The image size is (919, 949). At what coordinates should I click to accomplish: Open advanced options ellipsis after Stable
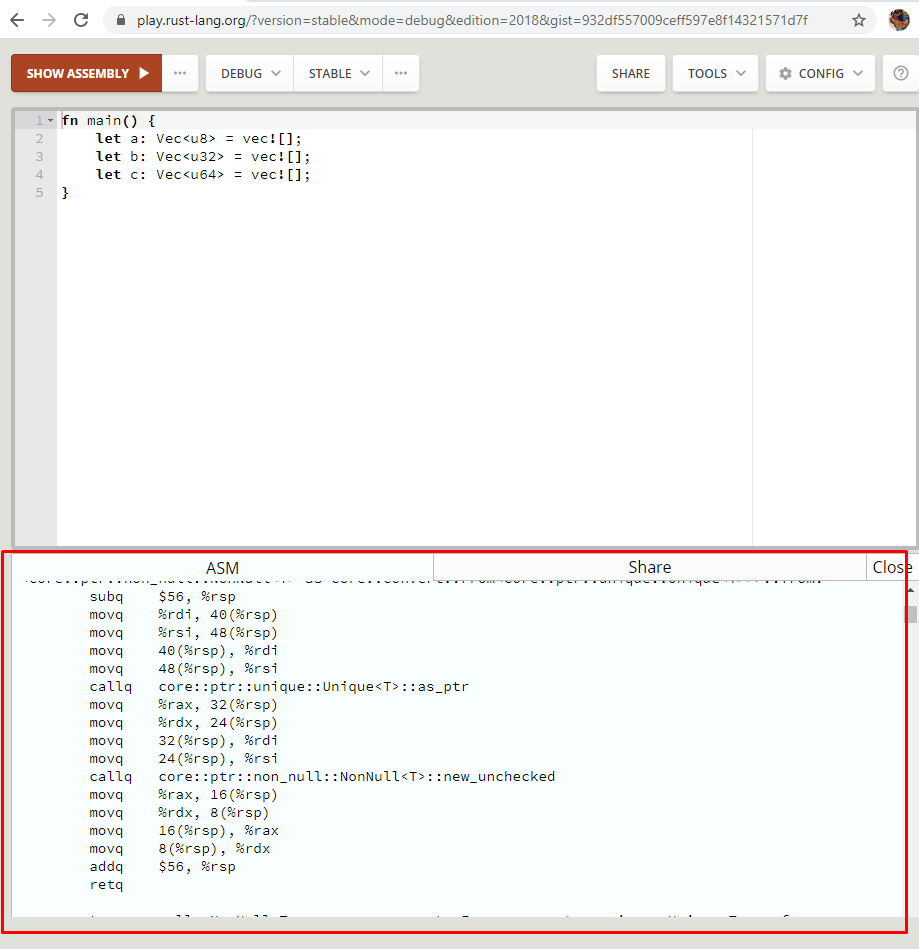[x=401, y=73]
